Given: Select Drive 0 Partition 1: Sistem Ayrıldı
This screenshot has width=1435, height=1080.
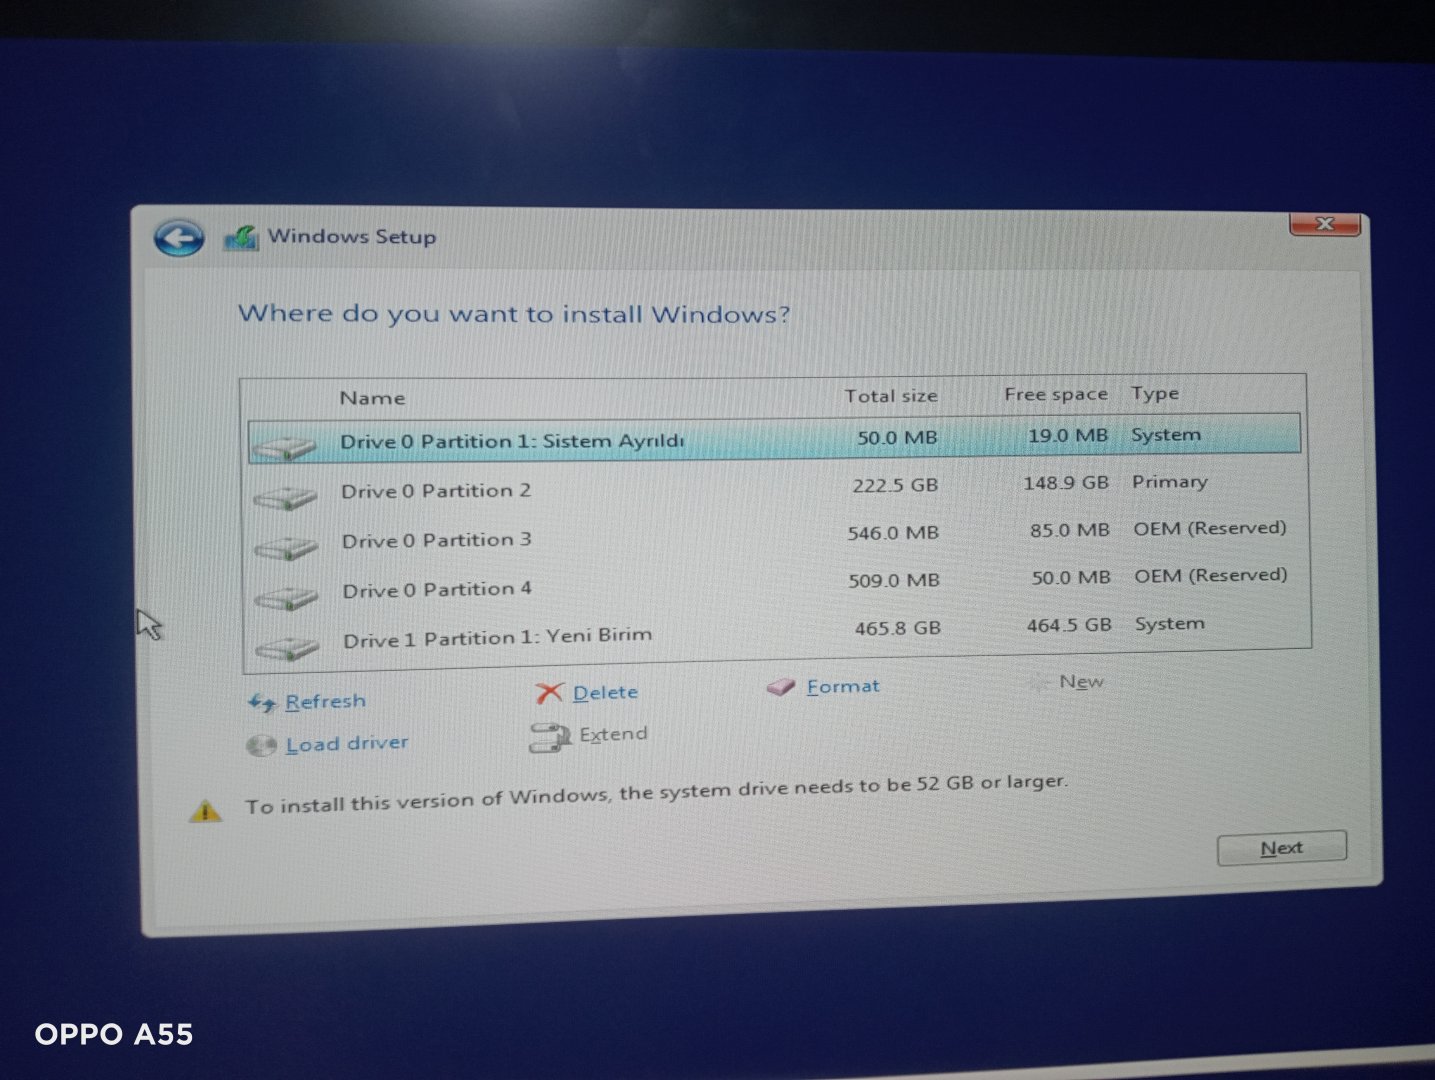Looking at the screenshot, I should click(x=775, y=439).
